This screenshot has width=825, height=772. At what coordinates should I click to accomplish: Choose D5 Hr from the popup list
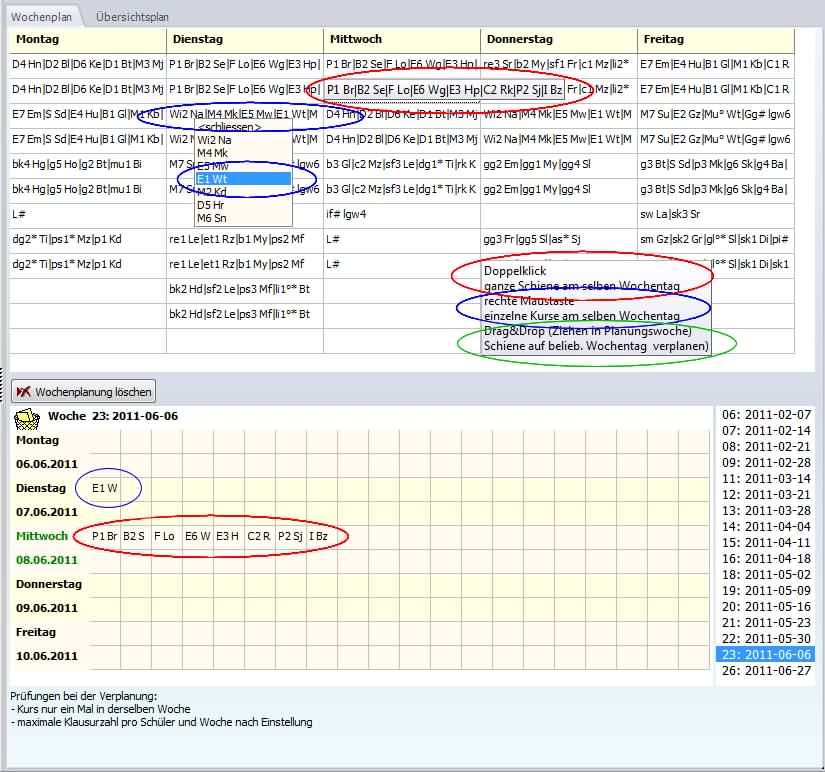(x=211, y=204)
